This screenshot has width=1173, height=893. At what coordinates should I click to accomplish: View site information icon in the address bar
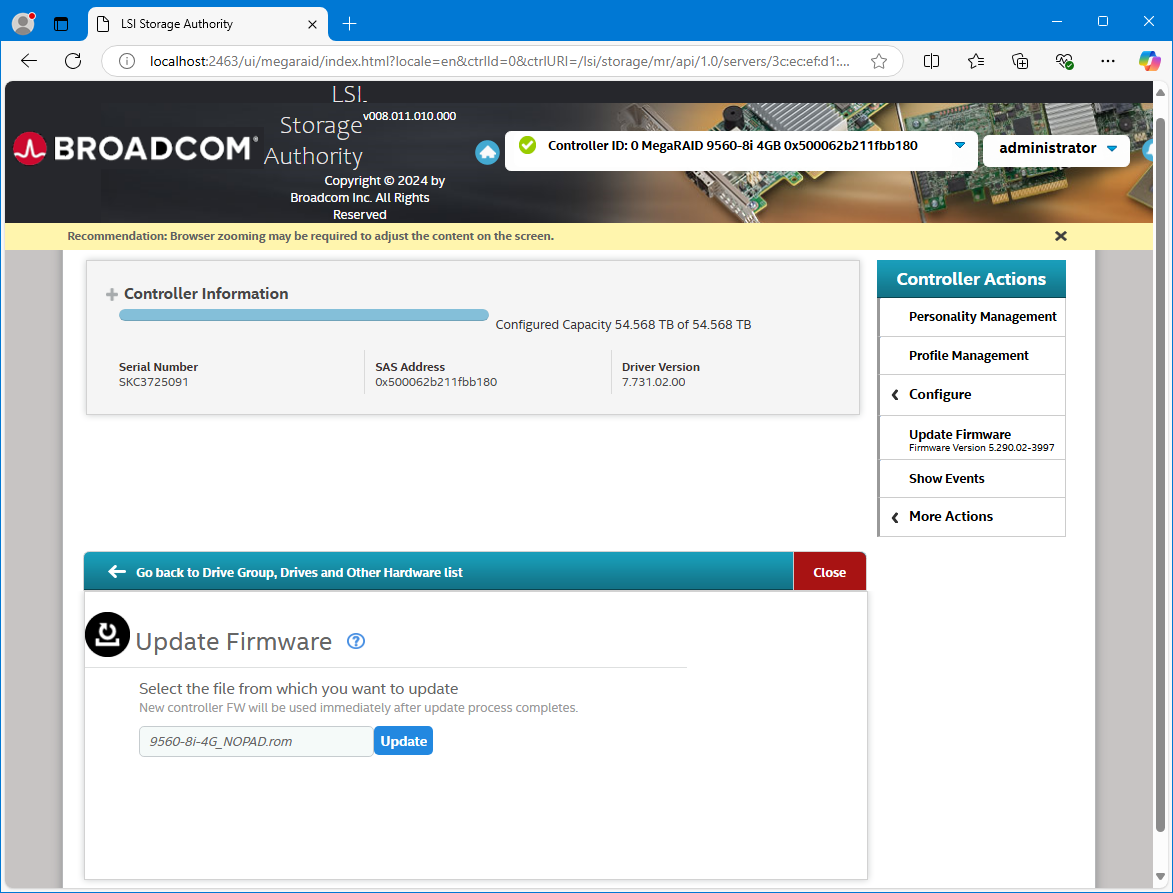pos(127,61)
